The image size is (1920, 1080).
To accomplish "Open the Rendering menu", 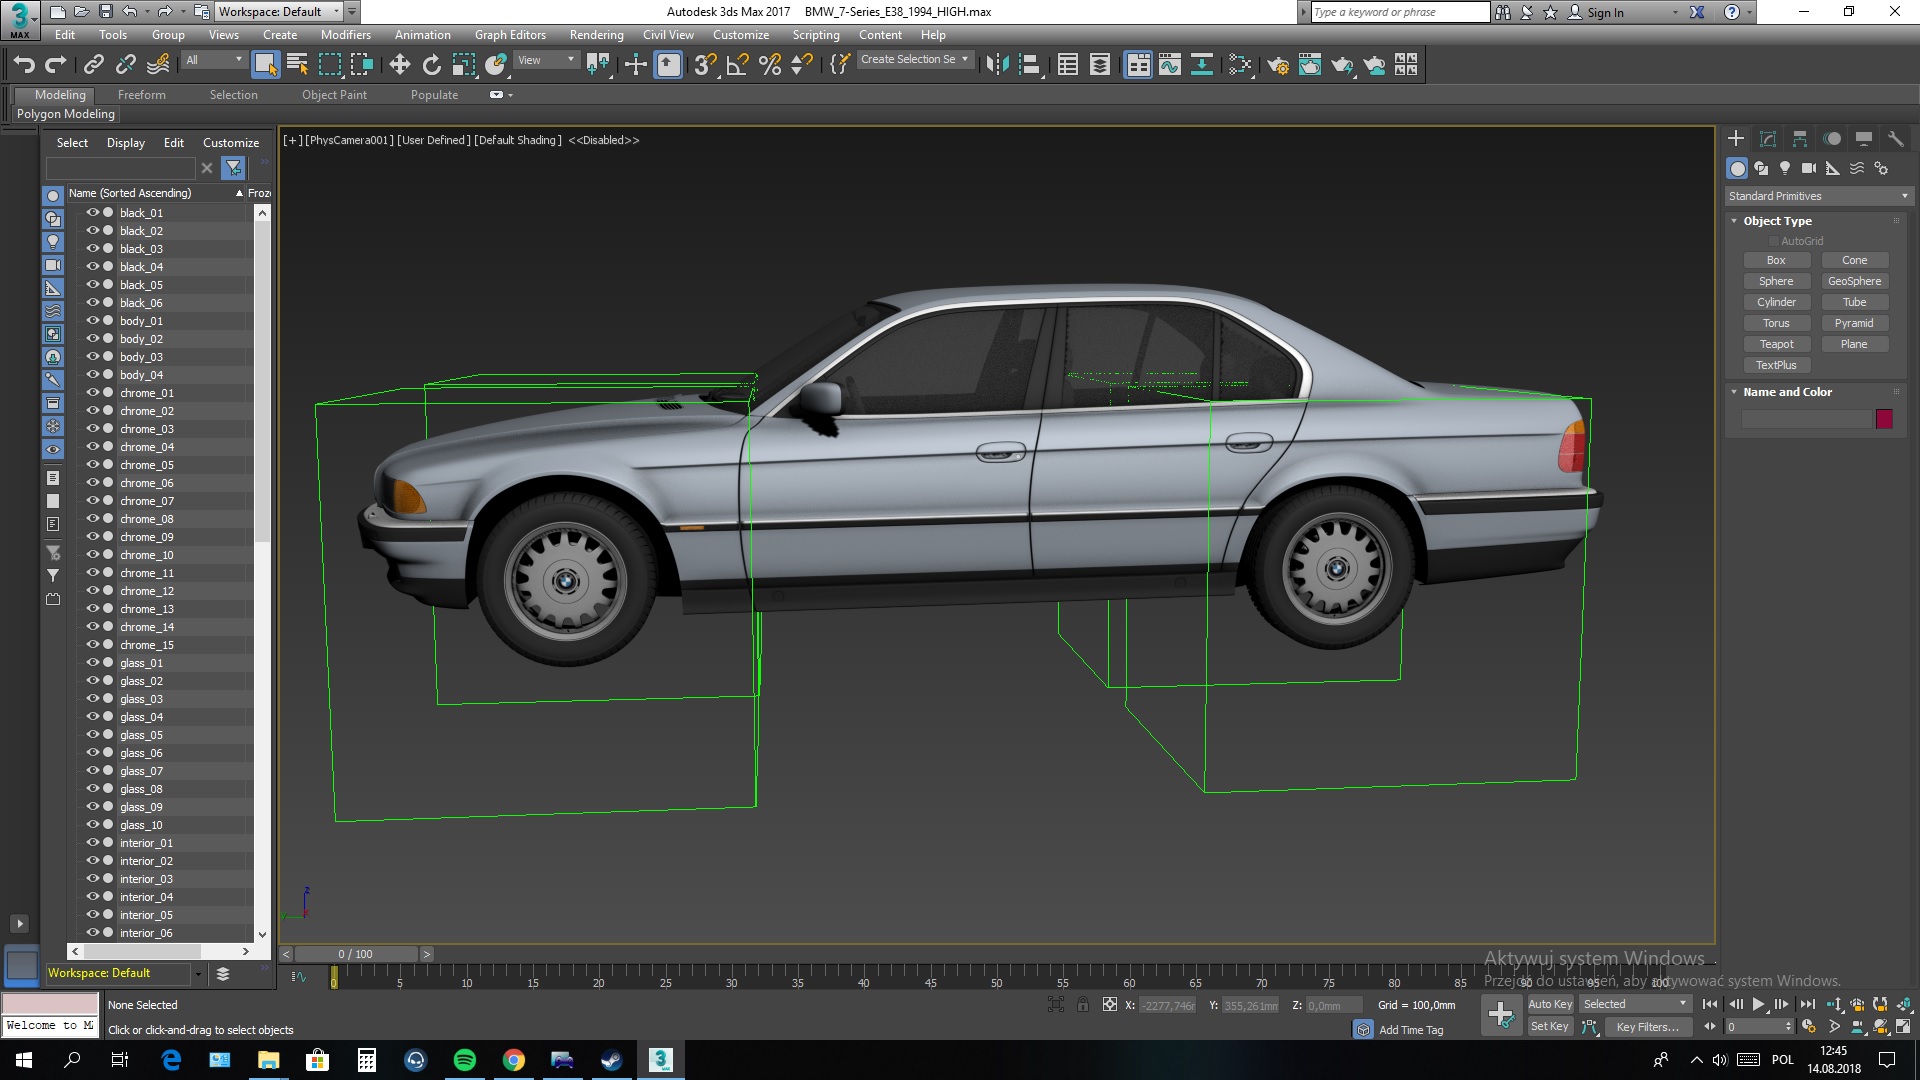I will click(597, 35).
